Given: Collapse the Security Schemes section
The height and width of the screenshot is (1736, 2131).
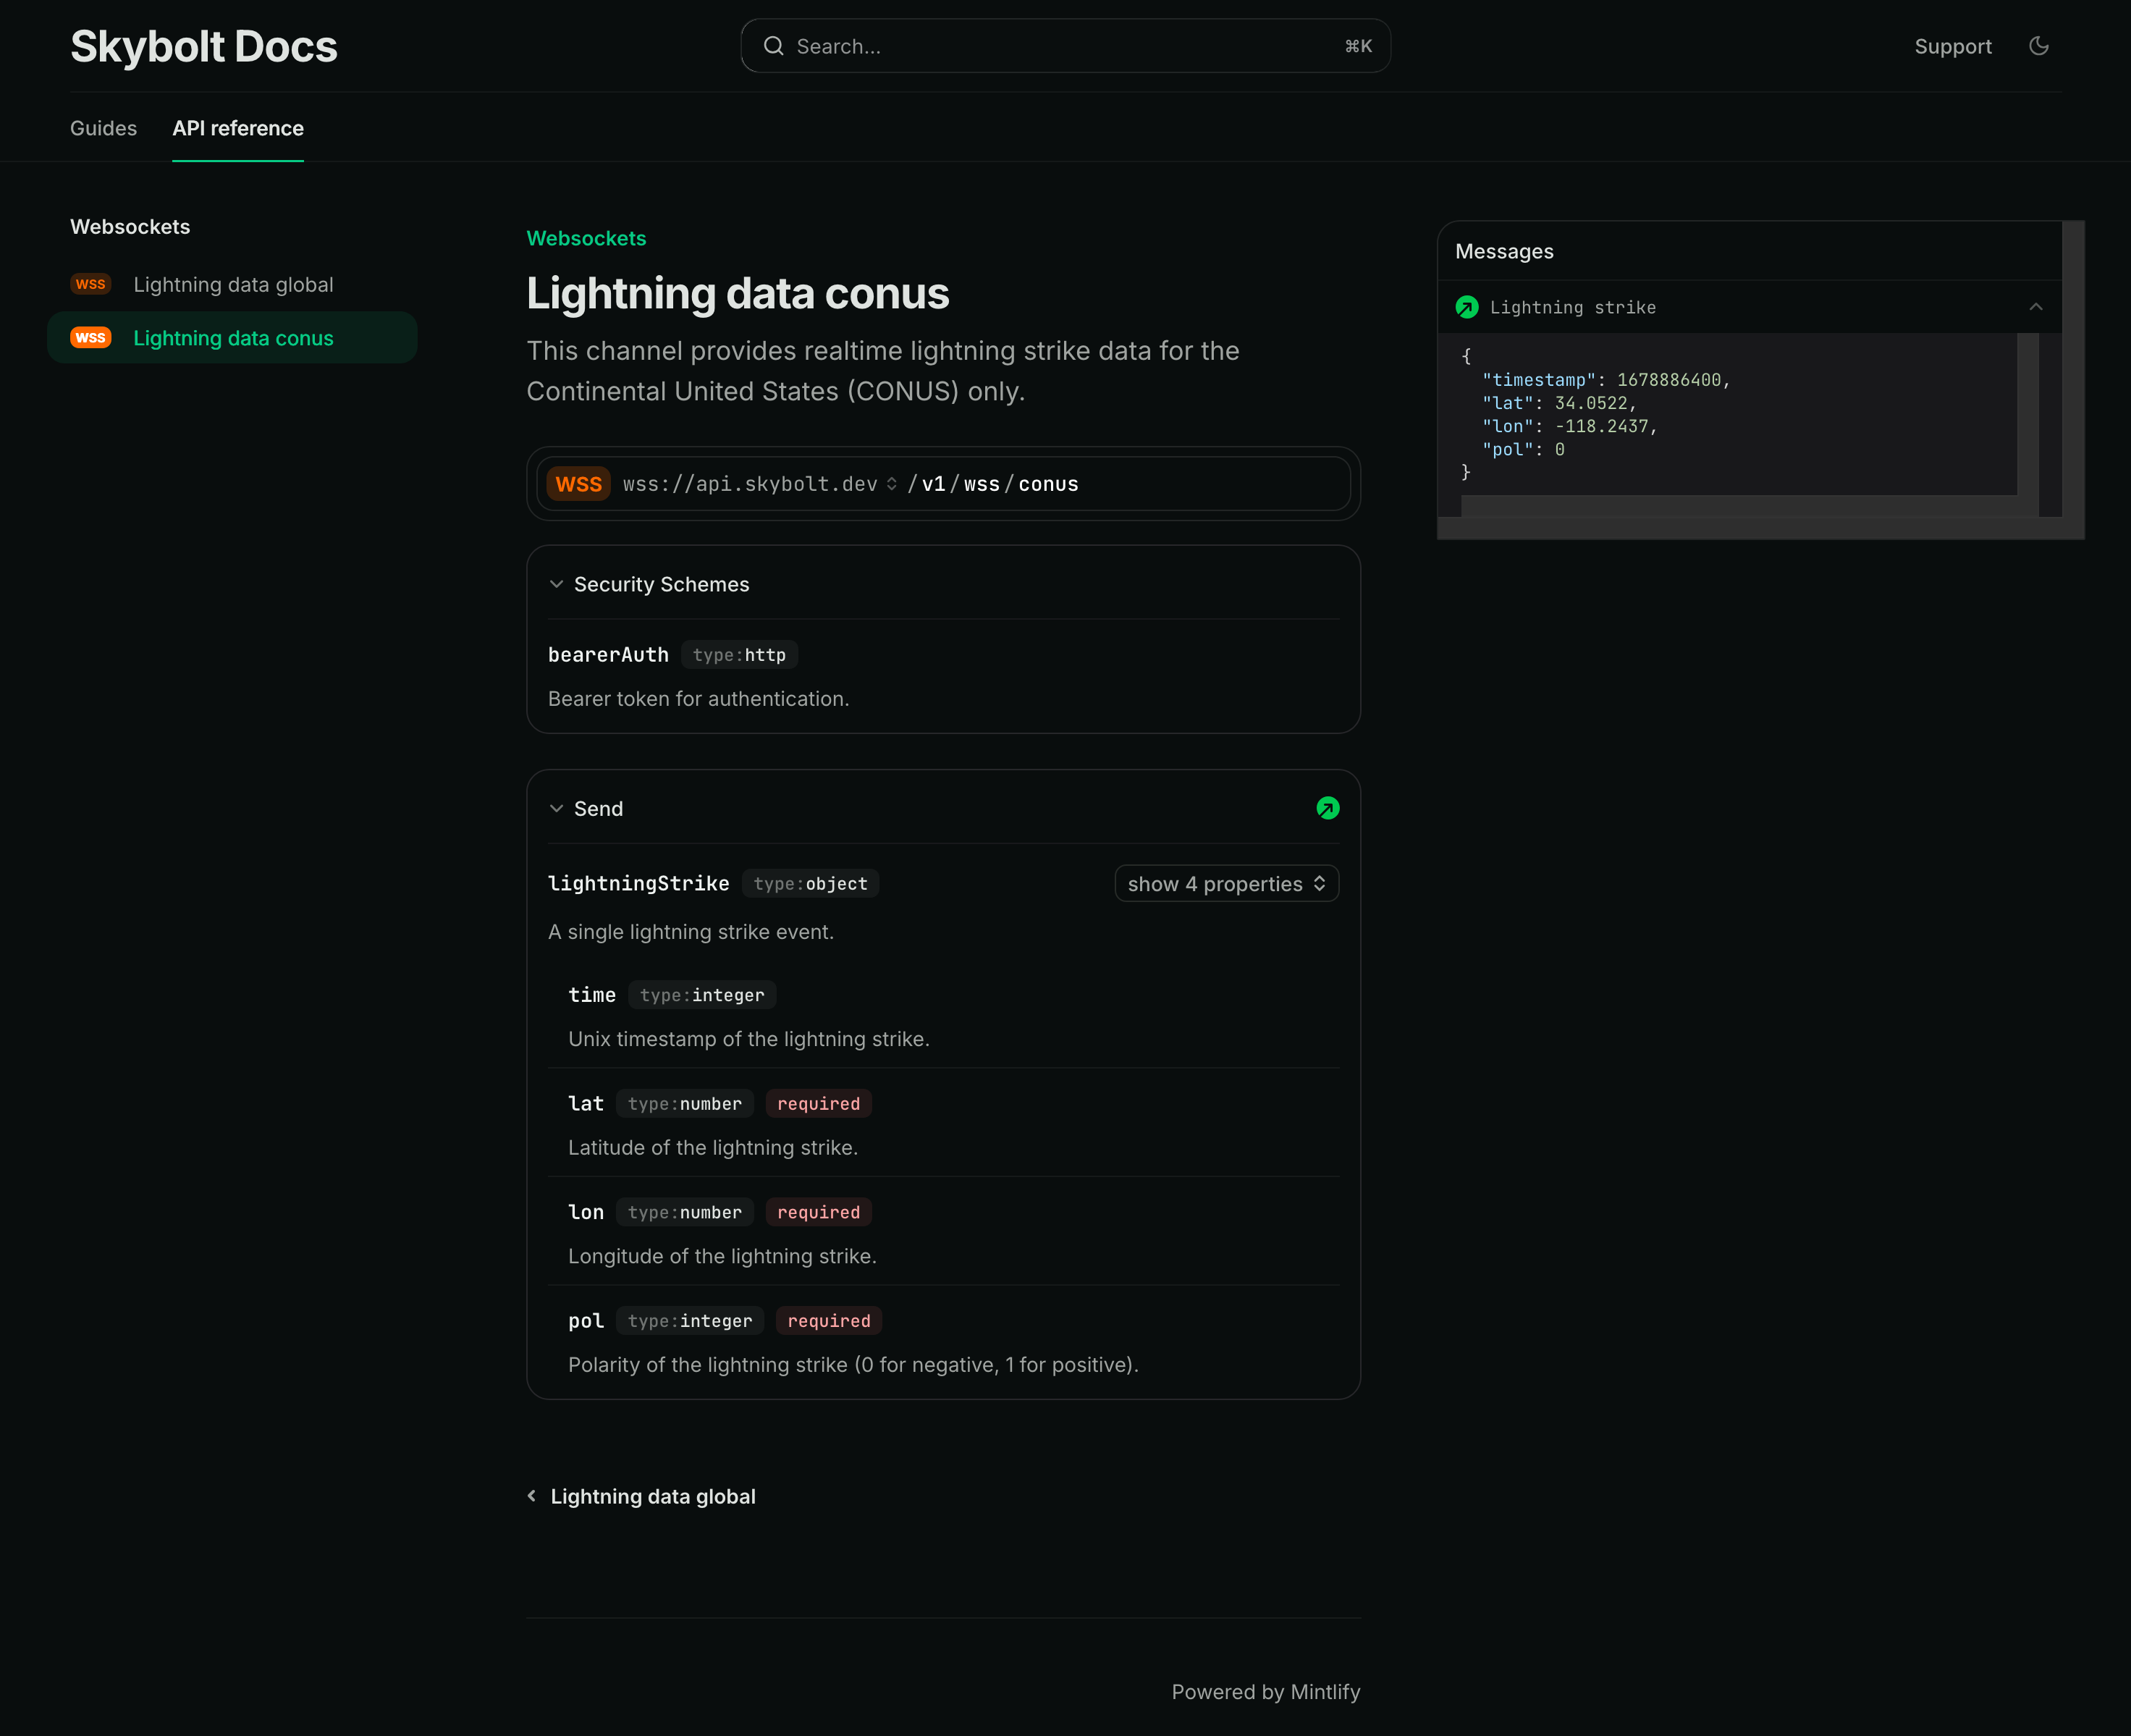Looking at the screenshot, I should (558, 584).
